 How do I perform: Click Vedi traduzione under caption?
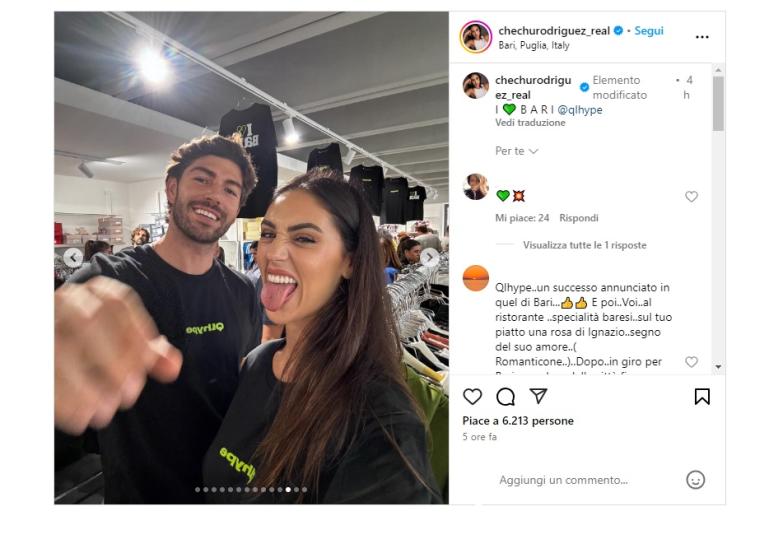click(x=530, y=123)
